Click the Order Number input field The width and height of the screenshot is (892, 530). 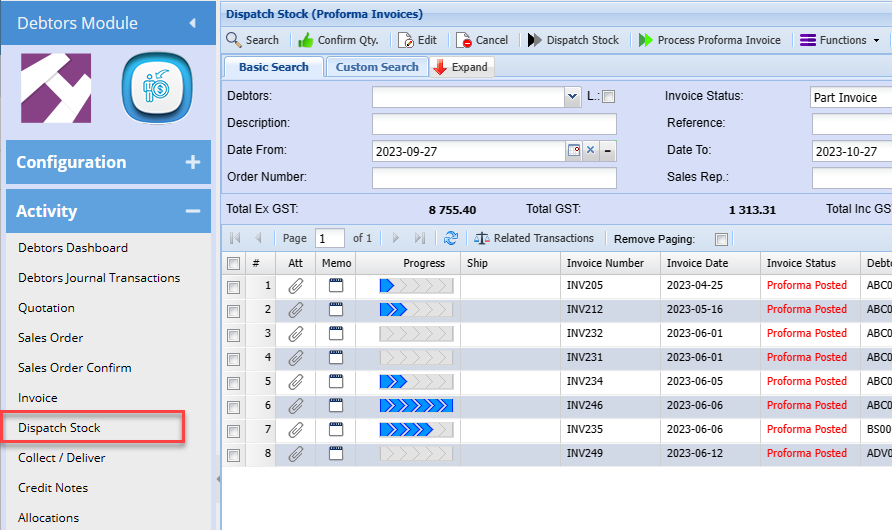(x=494, y=178)
